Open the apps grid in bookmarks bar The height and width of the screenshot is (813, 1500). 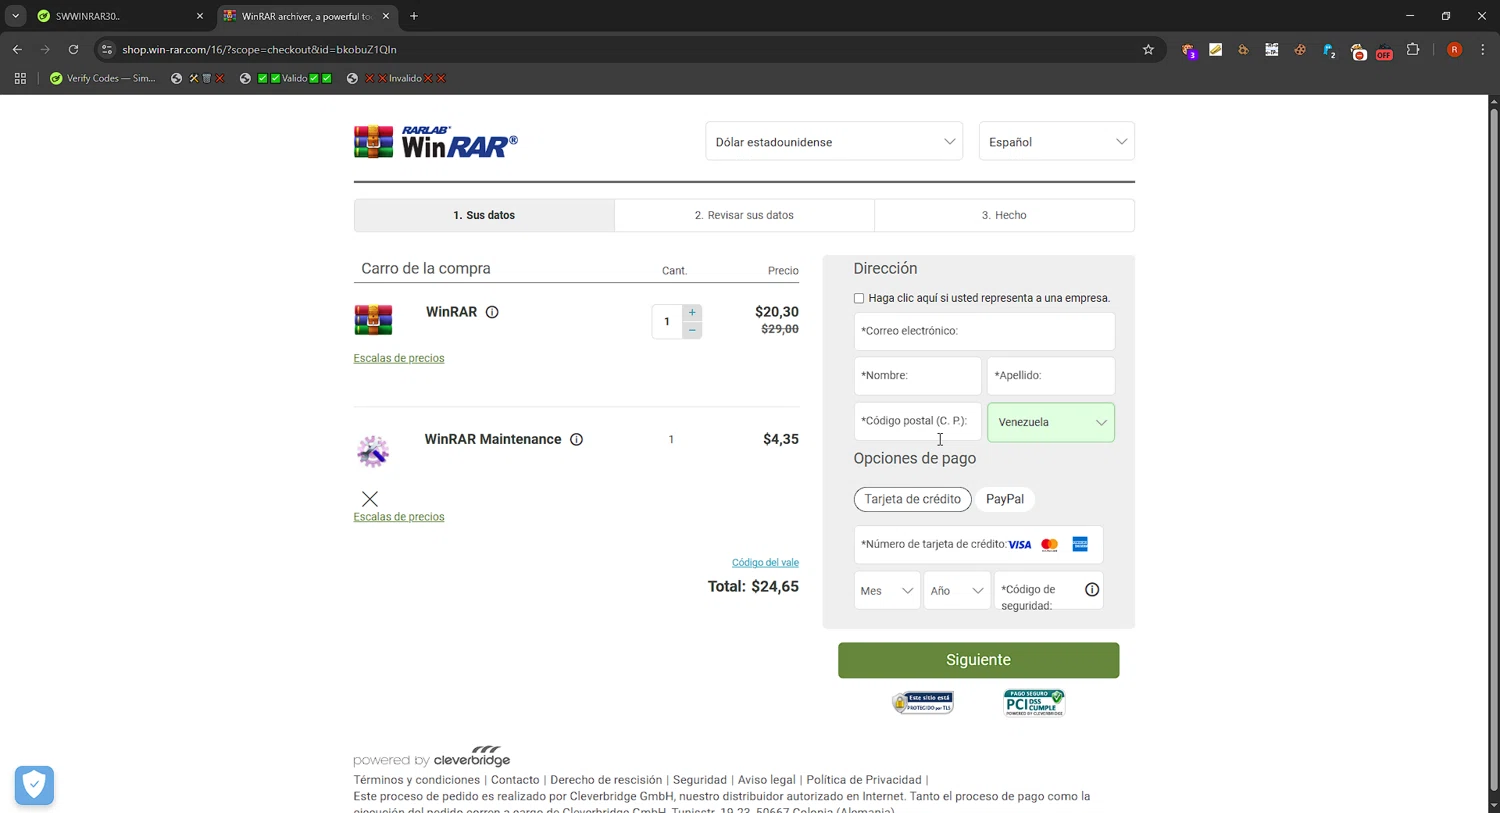(20, 78)
